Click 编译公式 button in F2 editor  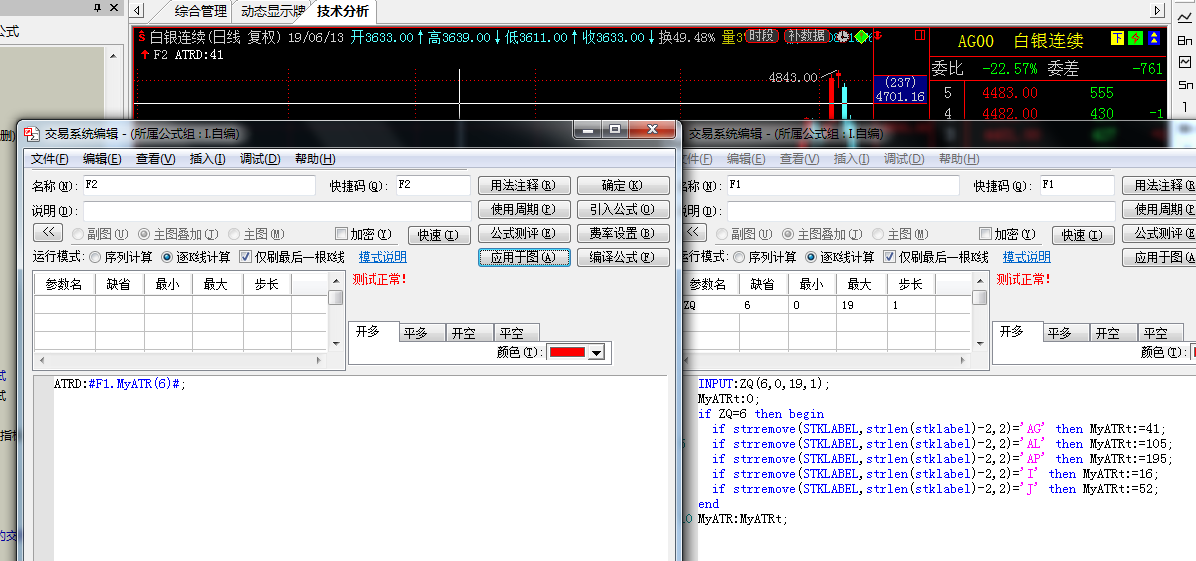pyautogui.click(x=623, y=257)
